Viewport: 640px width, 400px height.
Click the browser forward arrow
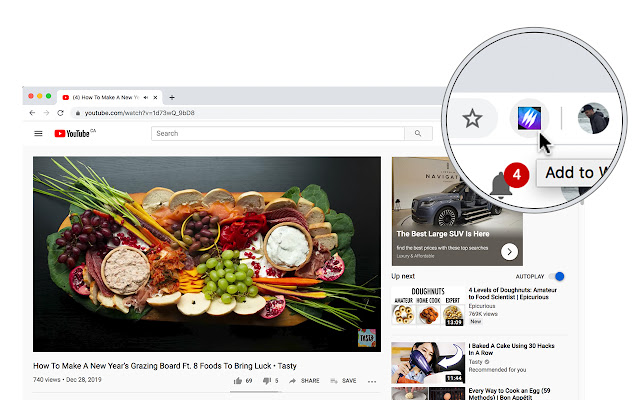tap(47, 113)
